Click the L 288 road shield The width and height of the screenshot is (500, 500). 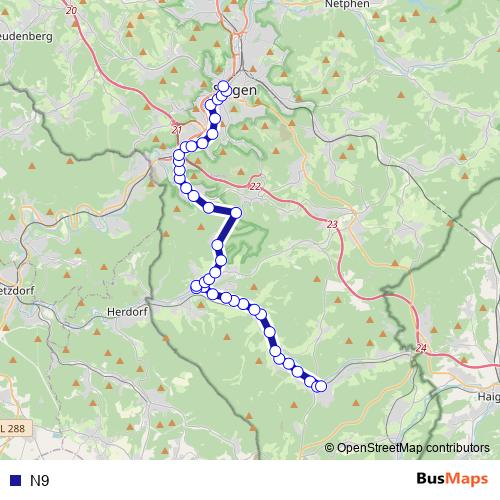point(15,428)
